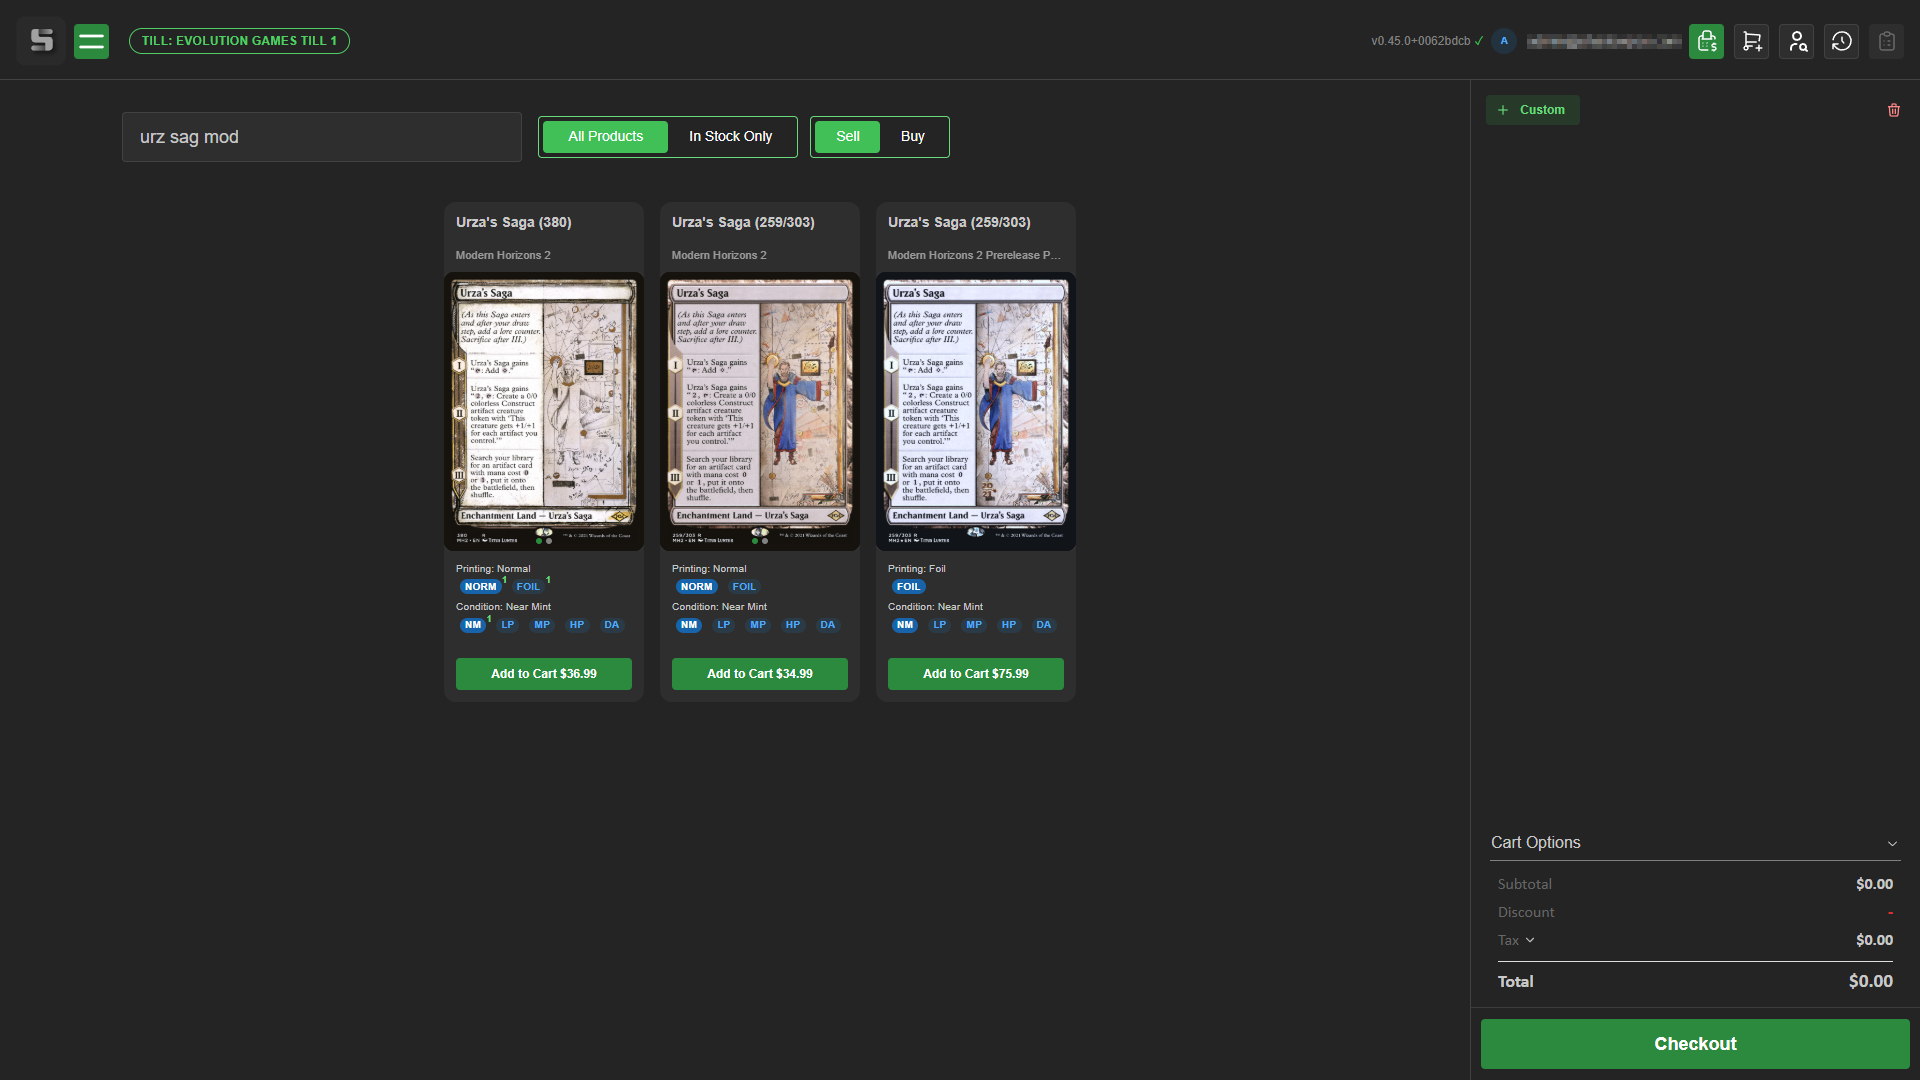
Task: Click the add-cart icon in header
Action: [1751, 41]
